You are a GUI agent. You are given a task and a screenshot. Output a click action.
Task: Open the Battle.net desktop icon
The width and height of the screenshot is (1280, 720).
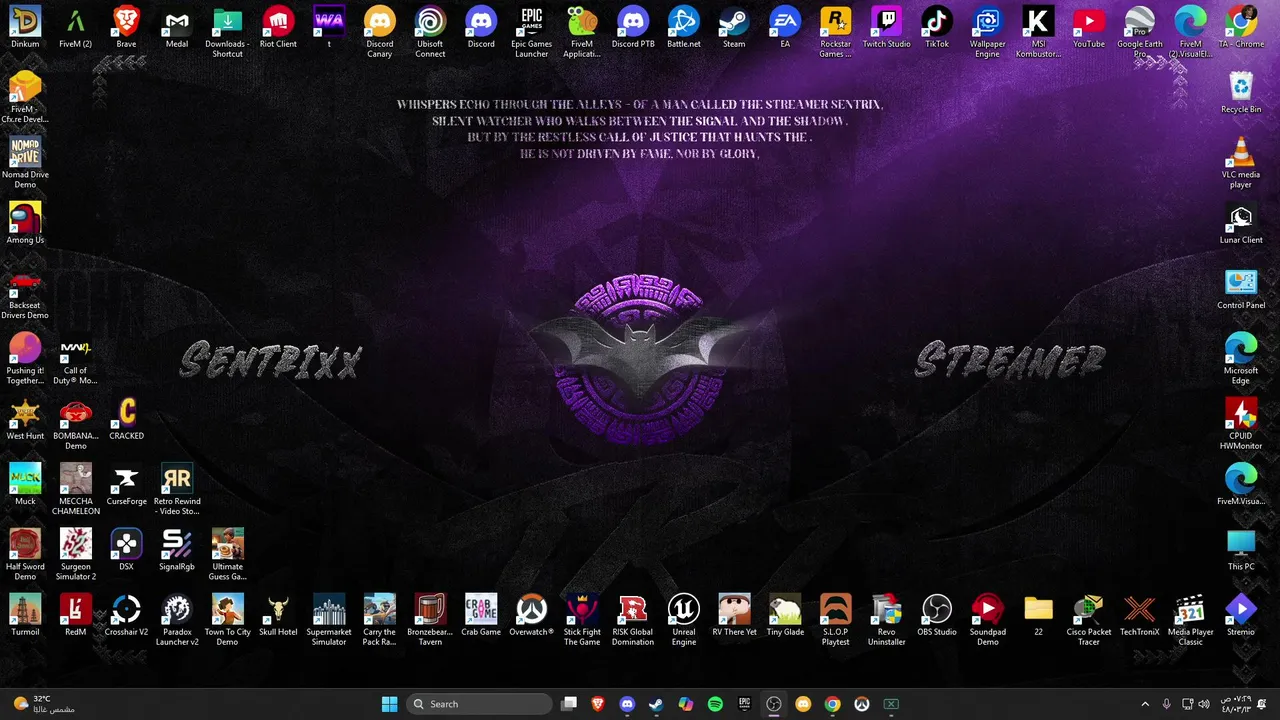(684, 27)
